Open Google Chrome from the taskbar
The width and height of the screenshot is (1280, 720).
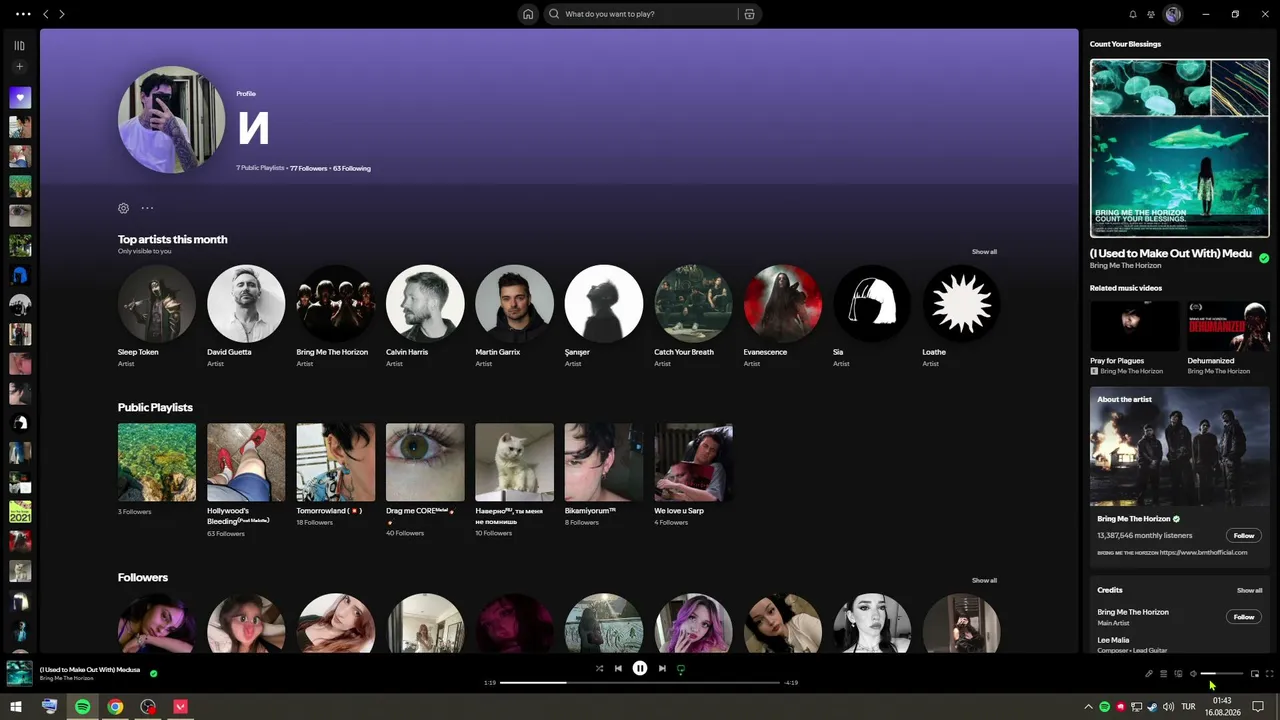point(115,707)
